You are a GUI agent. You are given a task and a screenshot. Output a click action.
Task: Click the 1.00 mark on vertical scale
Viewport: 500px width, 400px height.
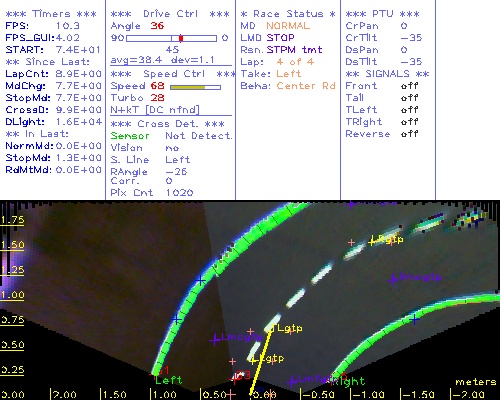pyautogui.click(x=12, y=295)
